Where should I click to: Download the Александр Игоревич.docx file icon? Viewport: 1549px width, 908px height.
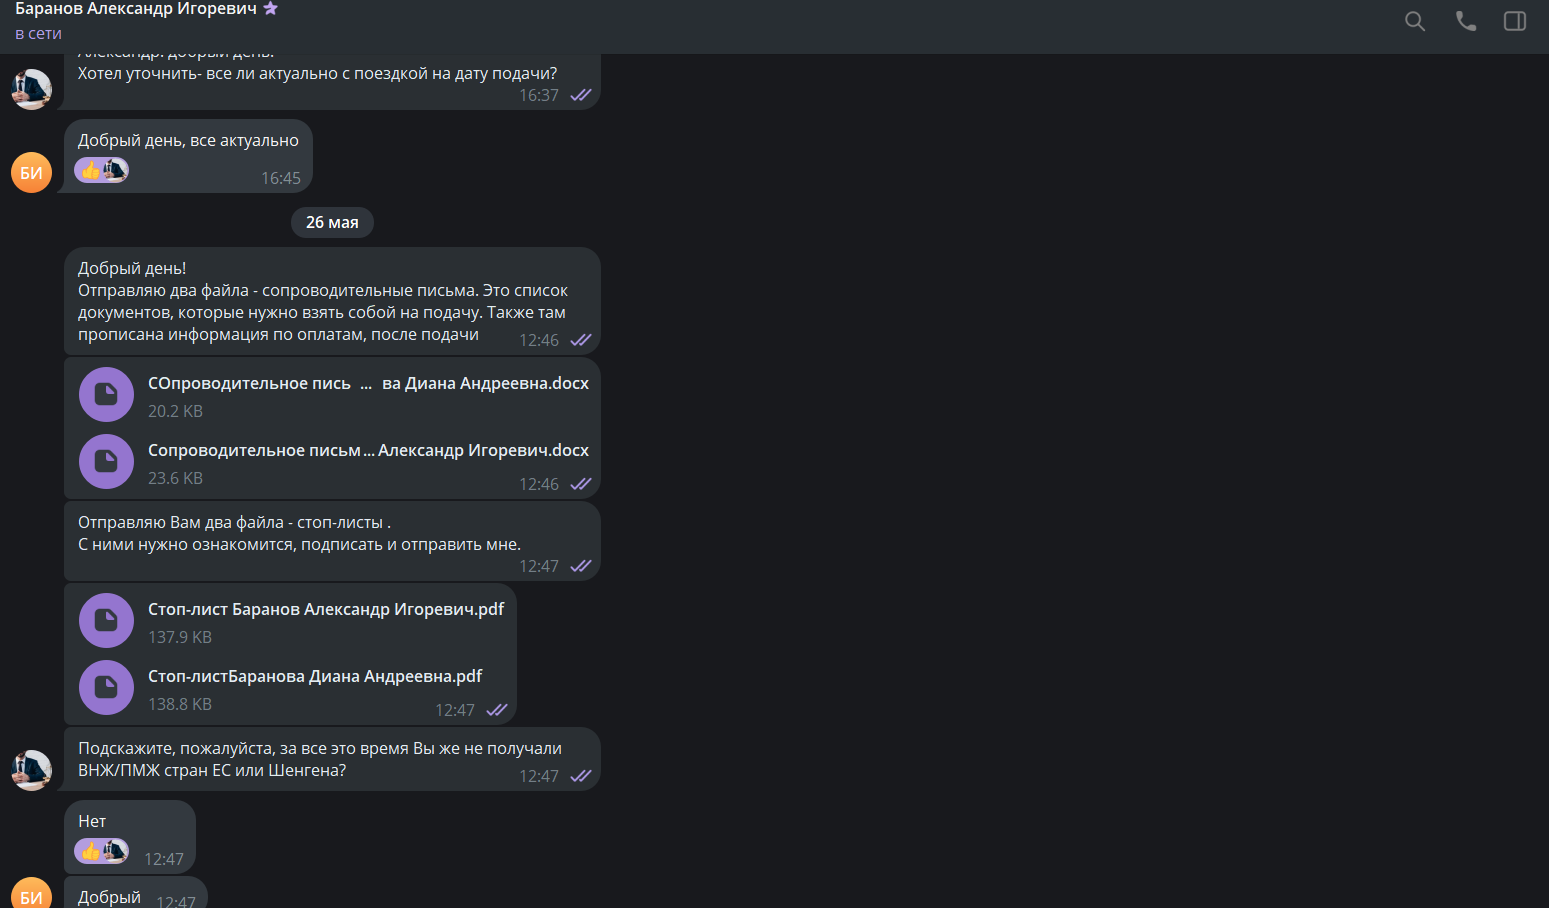click(106, 461)
